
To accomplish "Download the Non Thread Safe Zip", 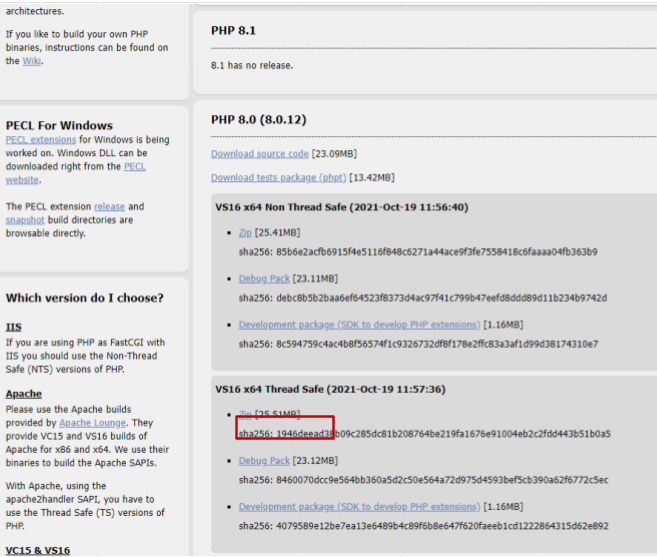I will pos(245,233).
